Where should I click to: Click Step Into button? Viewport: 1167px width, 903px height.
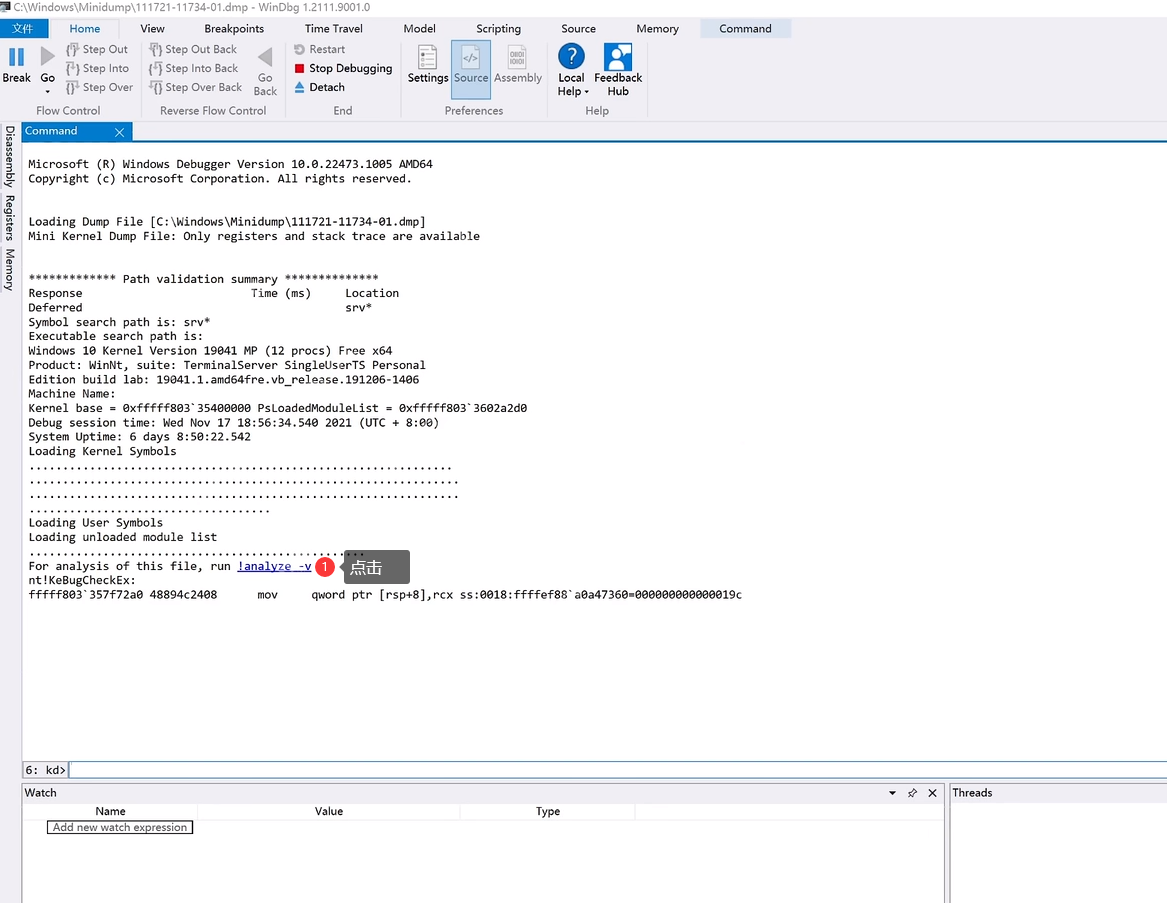tap(98, 68)
